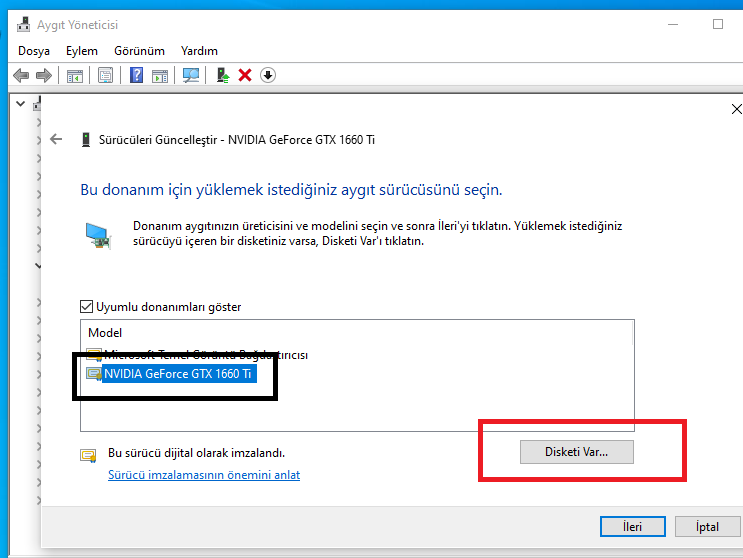
Task: Open the Eylem menu
Action: point(82,51)
